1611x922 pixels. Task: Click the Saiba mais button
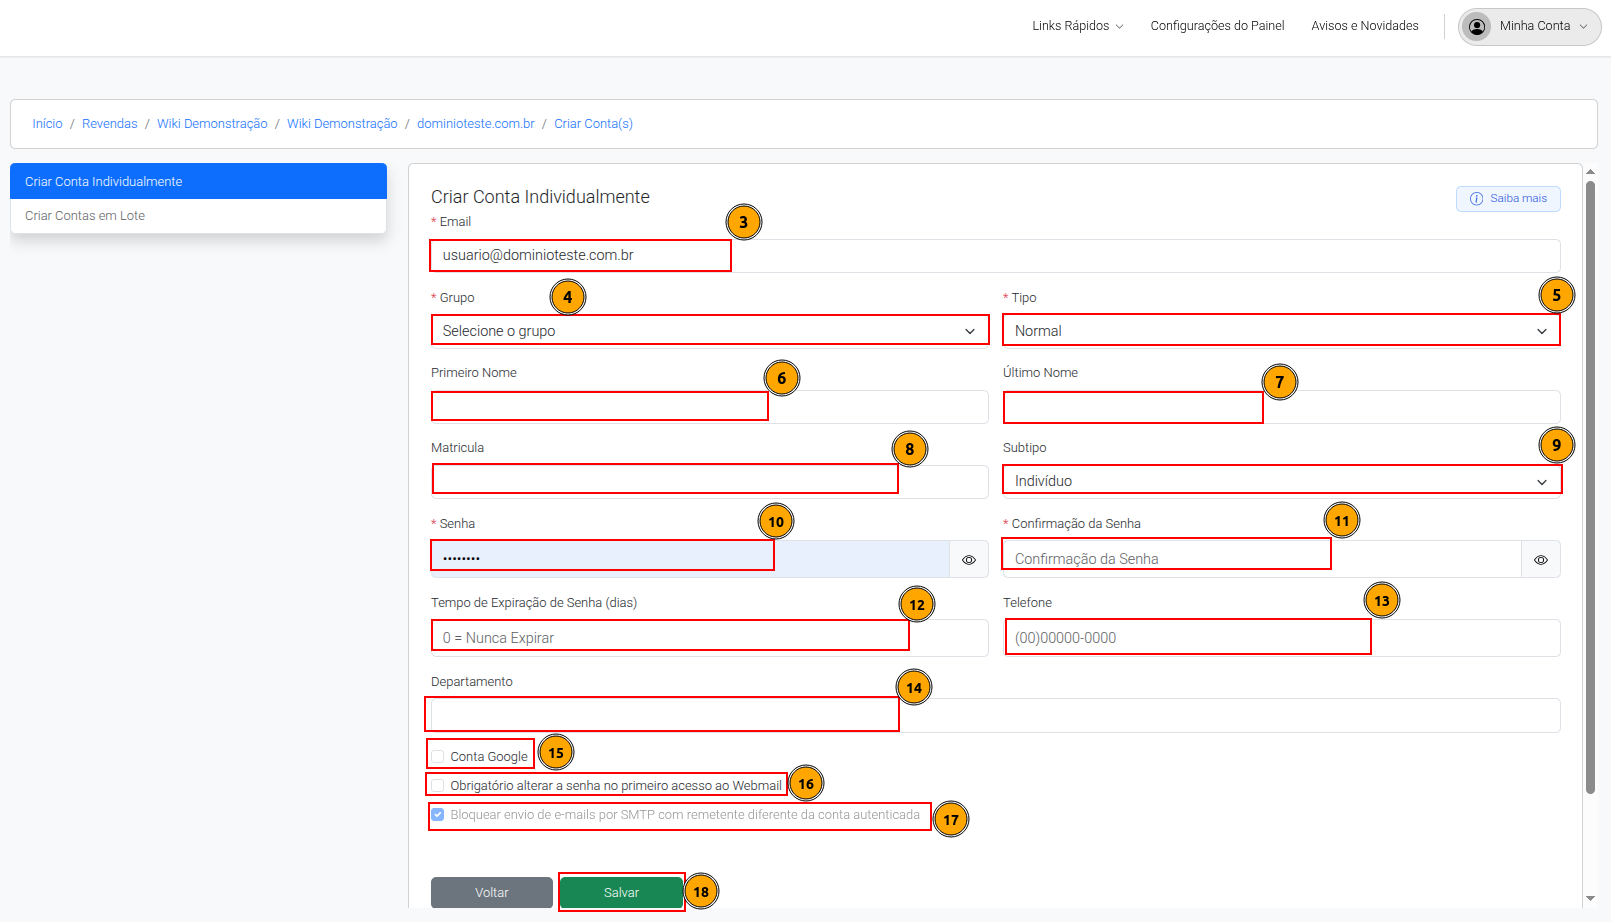point(1508,199)
